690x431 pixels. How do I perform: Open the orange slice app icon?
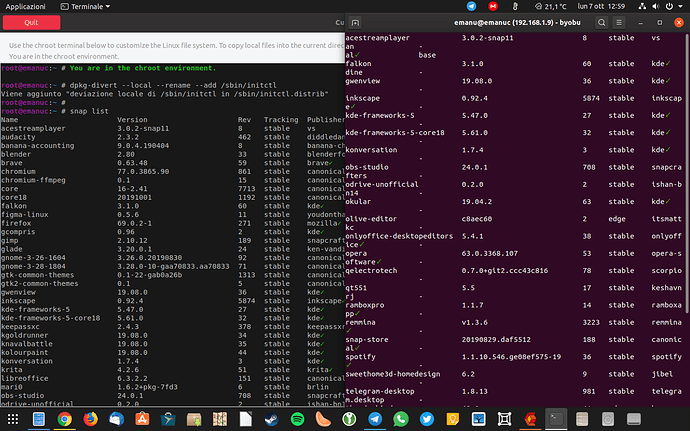323,419
